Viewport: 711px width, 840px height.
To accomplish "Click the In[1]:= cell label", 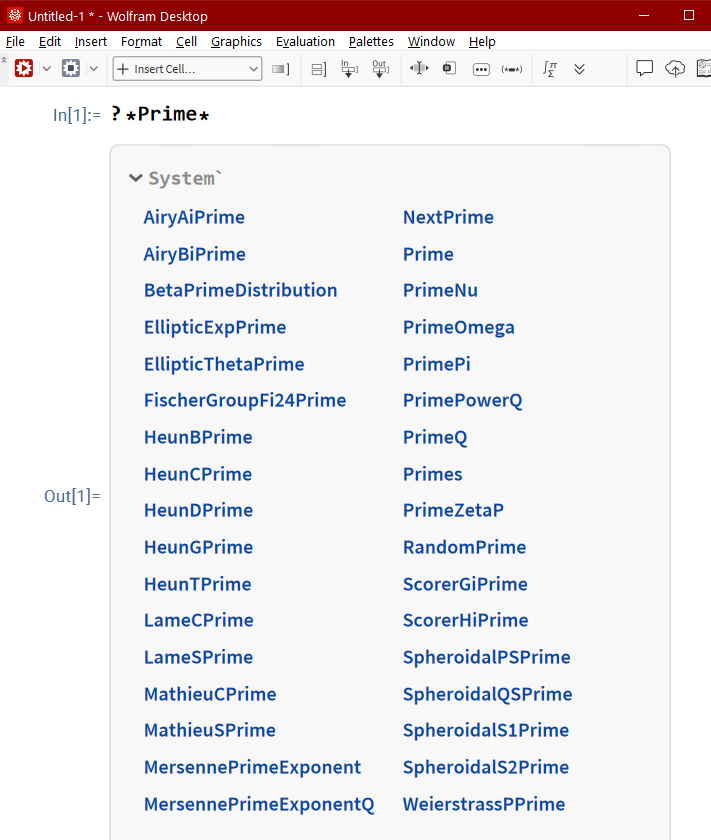I will [x=77, y=115].
